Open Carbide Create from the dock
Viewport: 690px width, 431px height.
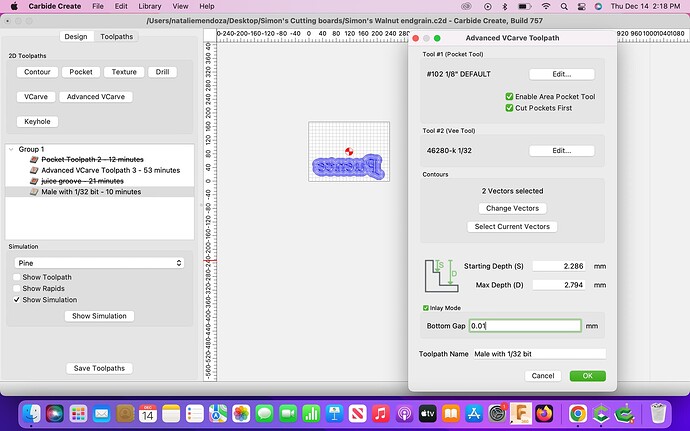coord(601,414)
